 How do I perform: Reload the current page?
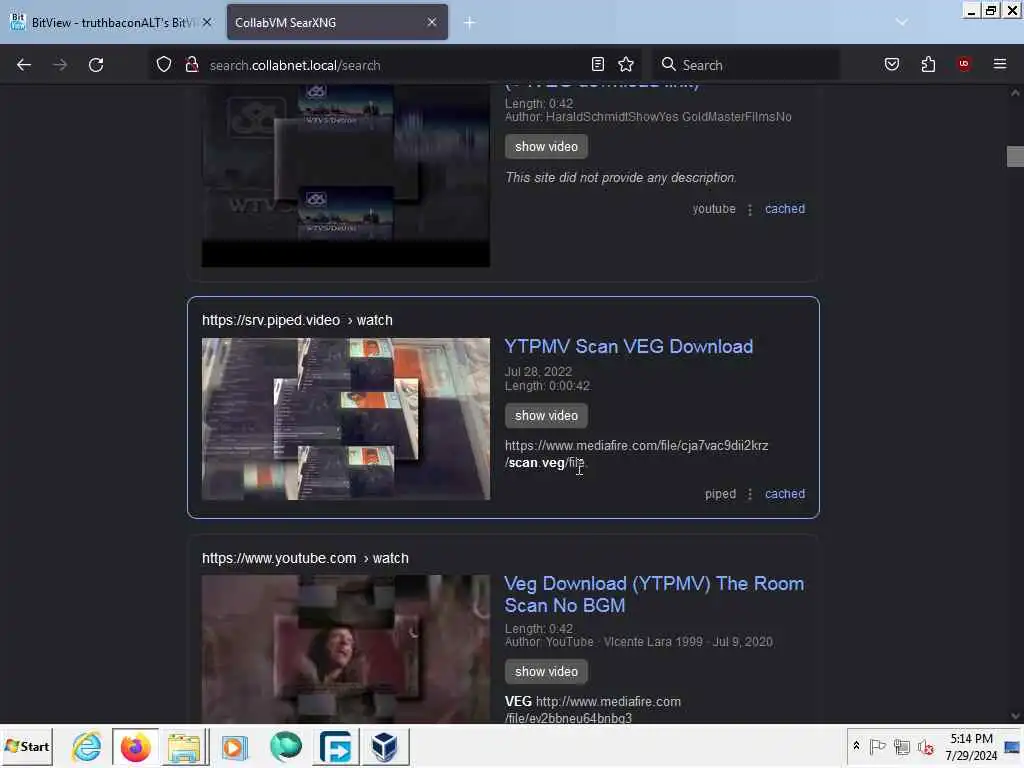pyautogui.click(x=96, y=65)
